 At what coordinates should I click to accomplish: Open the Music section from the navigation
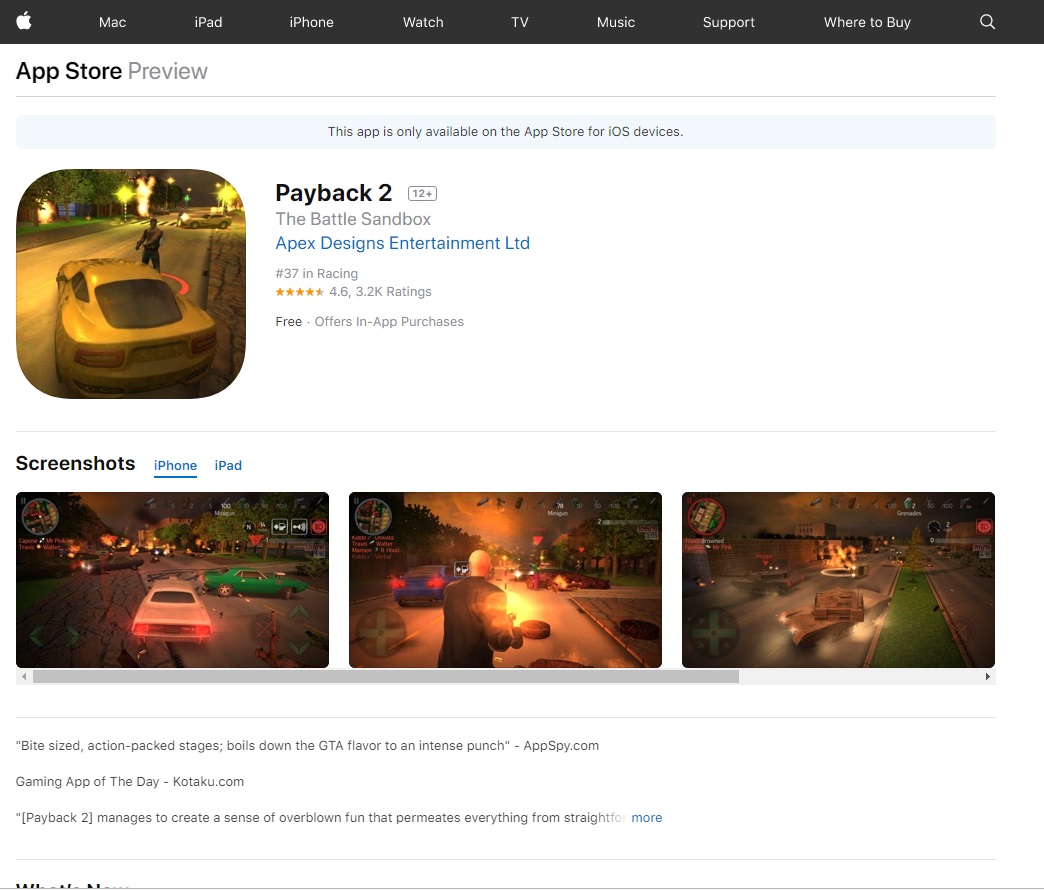615,22
